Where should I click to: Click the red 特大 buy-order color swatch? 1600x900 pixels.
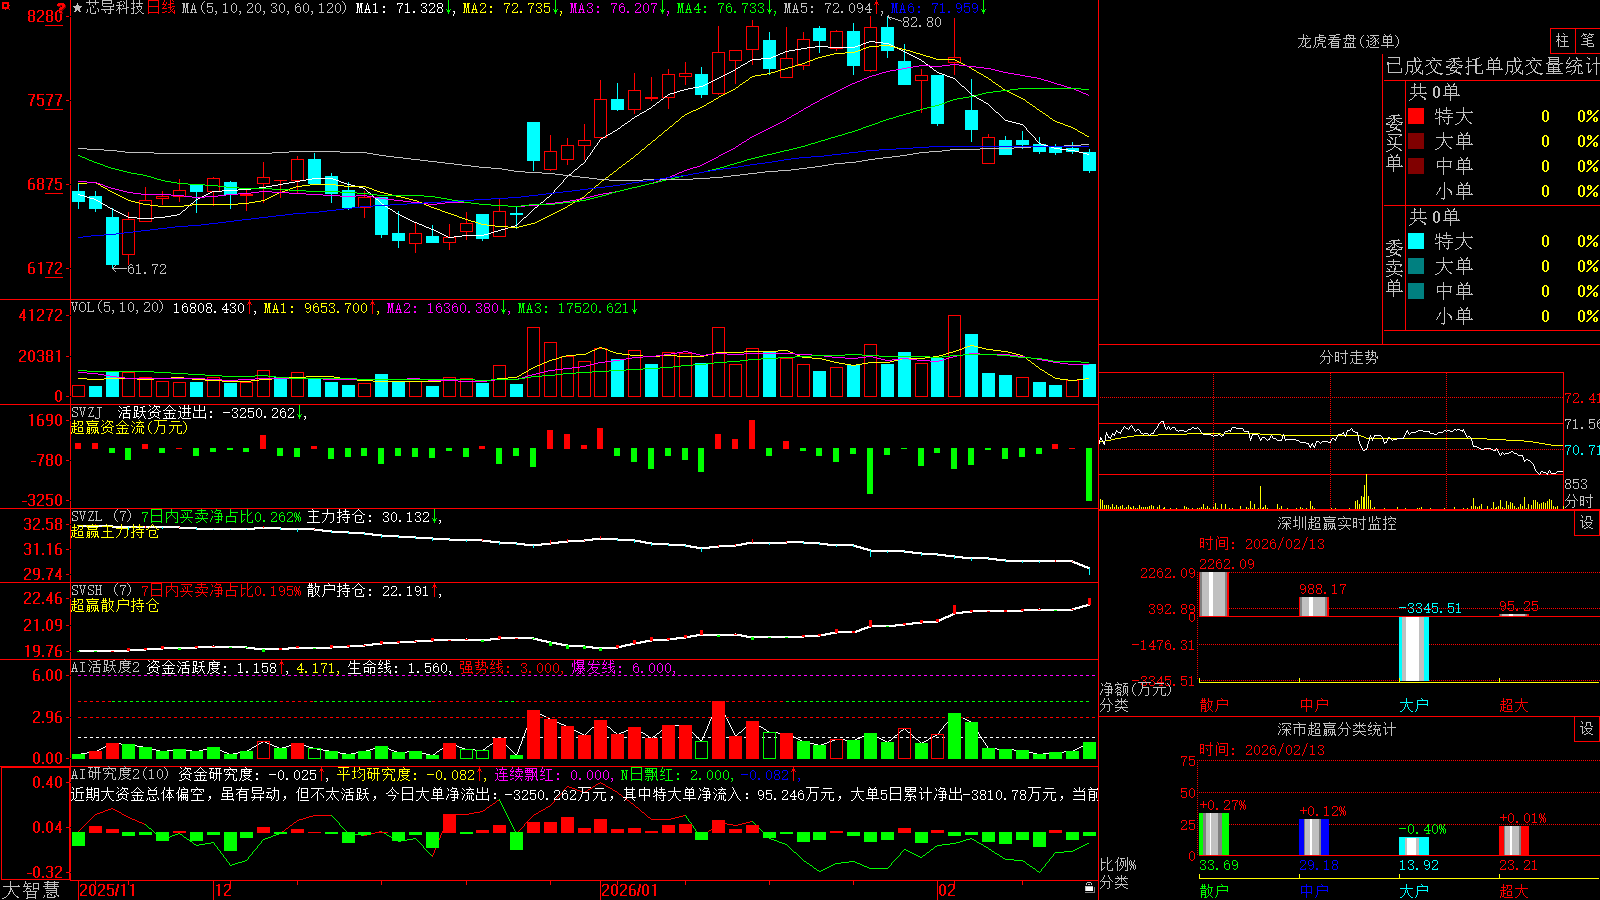(x=1416, y=116)
